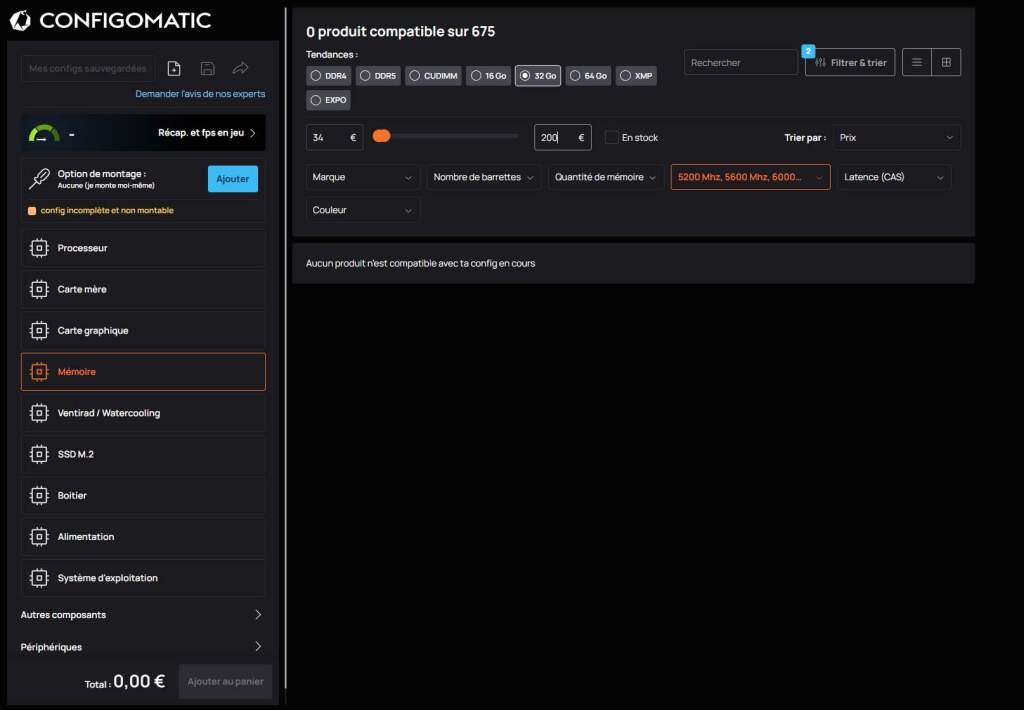Screen dimensions: 1024x710
Task: Open the Marque dropdown filter
Action: coord(363,177)
